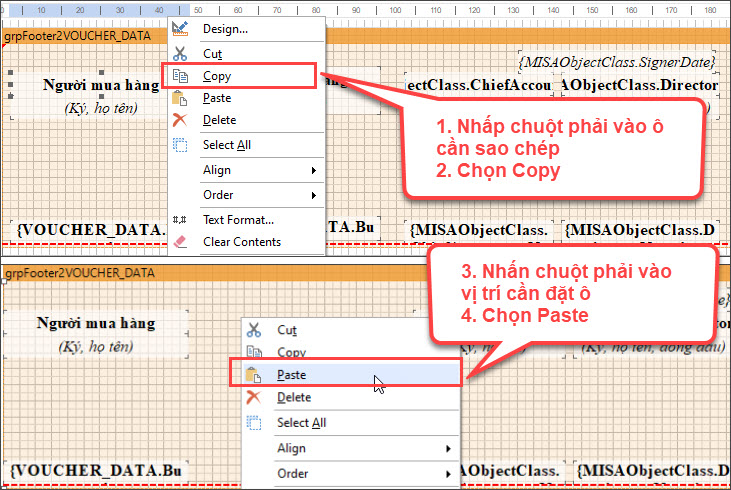The width and height of the screenshot is (731, 490).
Task: Choose Paste in the upper context menu
Action: 217,98
